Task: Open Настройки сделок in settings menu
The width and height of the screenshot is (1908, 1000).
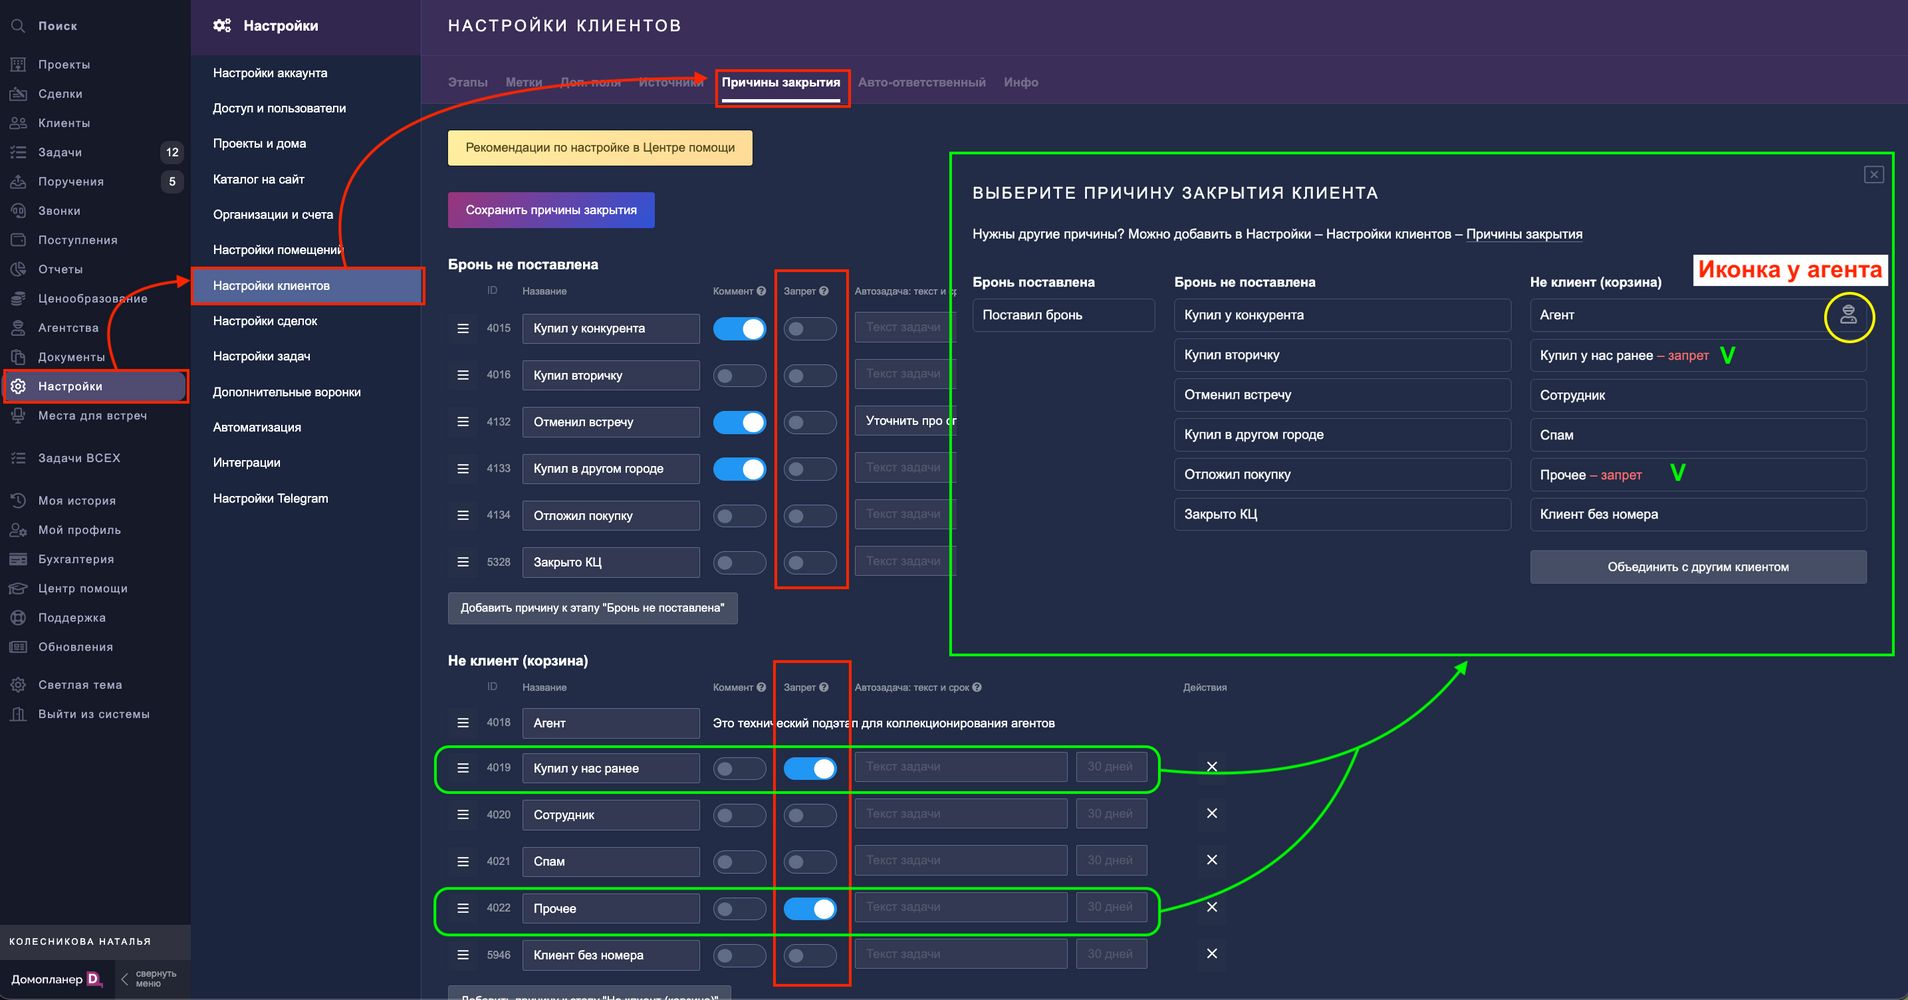Action: [265, 321]
